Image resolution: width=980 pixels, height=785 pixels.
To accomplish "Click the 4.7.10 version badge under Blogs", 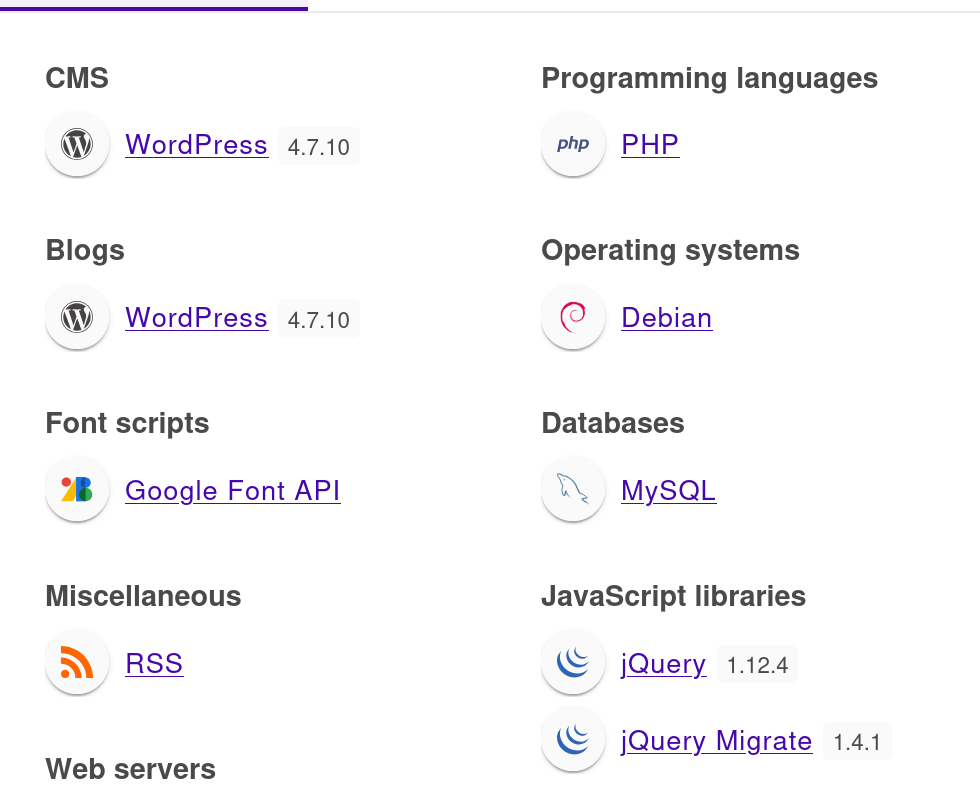I will (319, 319).
